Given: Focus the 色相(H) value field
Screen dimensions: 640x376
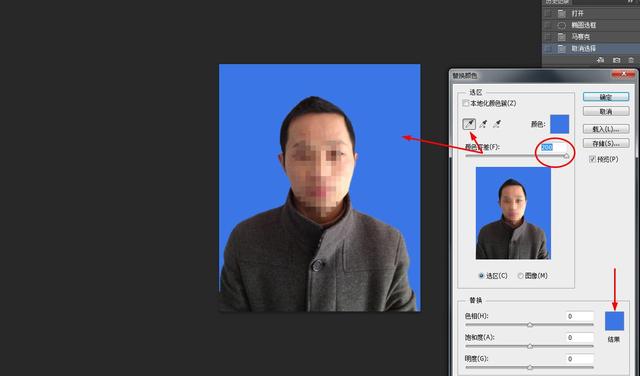Looking at the screenshot, I should click(x=580, y=316).
